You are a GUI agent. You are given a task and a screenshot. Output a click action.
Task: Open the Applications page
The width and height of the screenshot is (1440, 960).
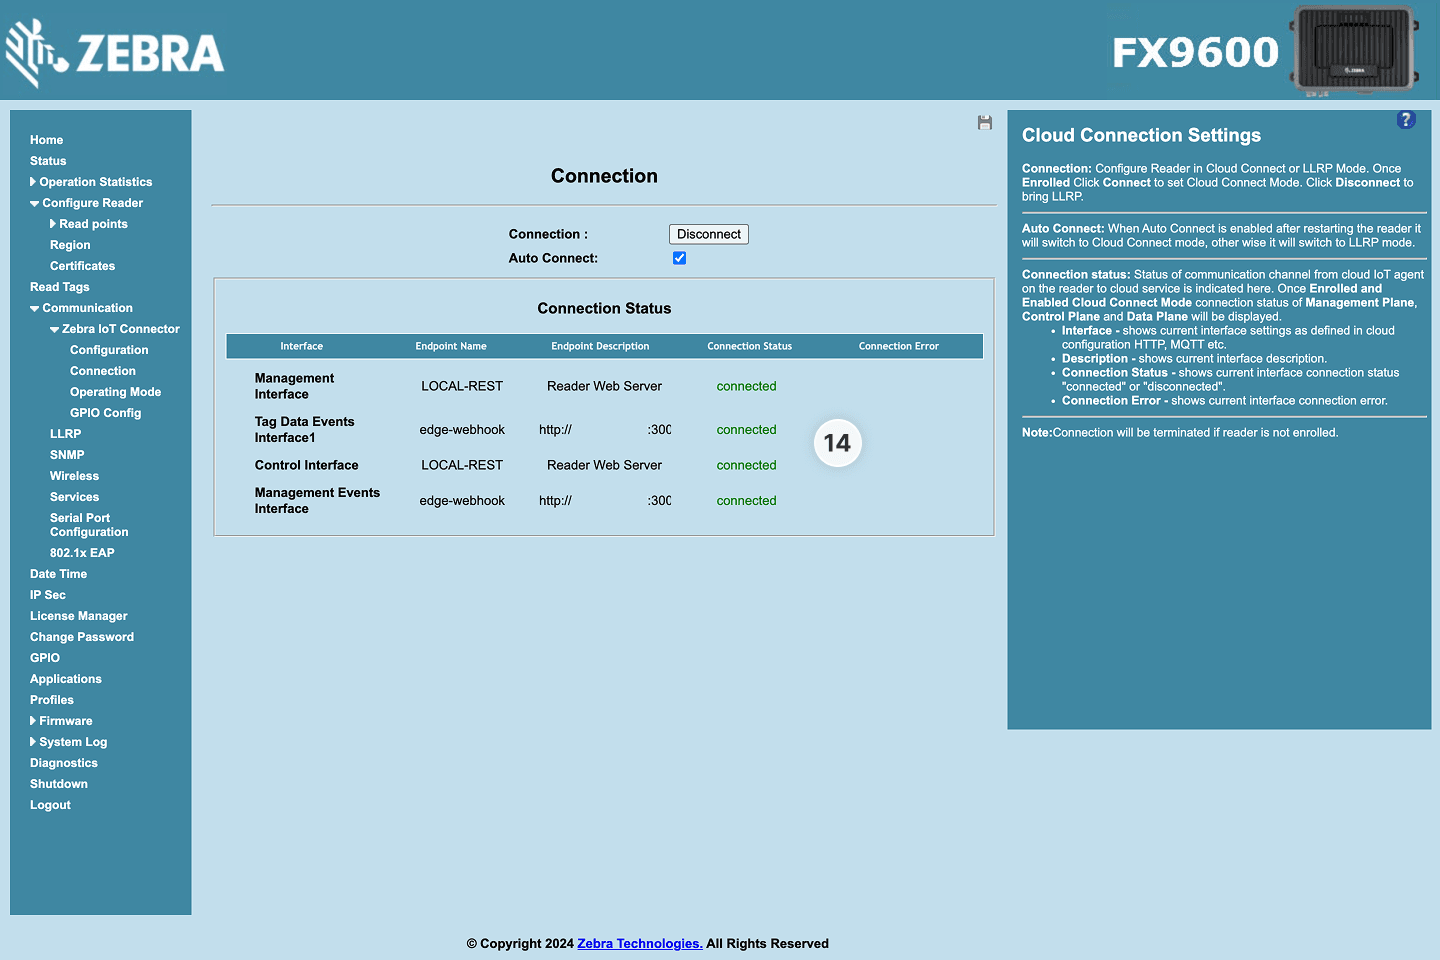click(x=66, y=679)
